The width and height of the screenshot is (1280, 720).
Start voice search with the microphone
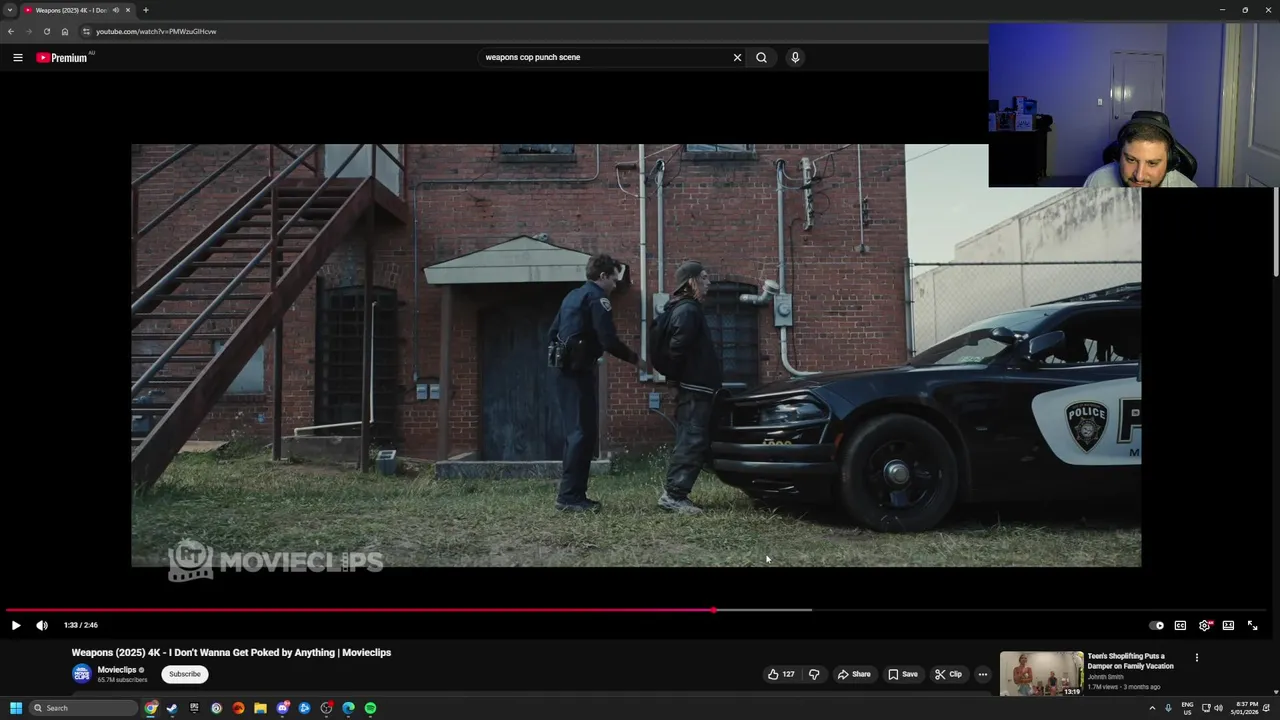tap(795, 57)
